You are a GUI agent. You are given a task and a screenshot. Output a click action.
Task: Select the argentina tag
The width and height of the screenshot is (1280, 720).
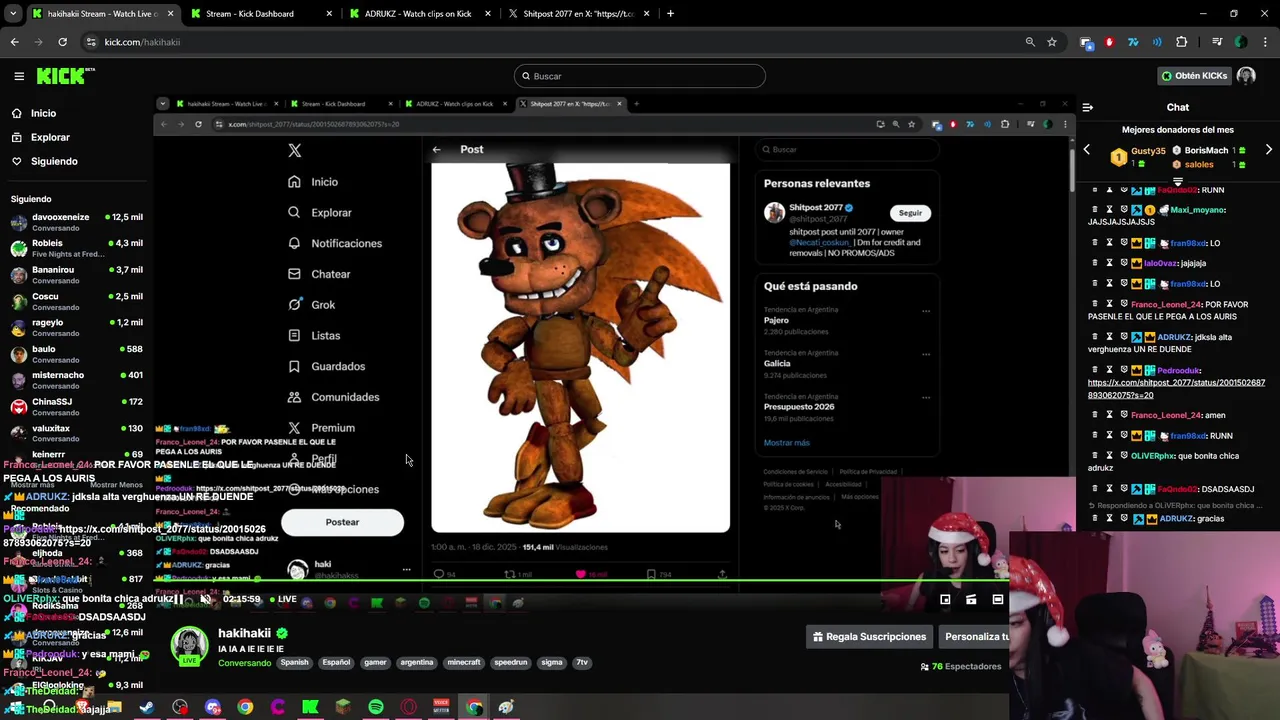[x=417, y=662]
